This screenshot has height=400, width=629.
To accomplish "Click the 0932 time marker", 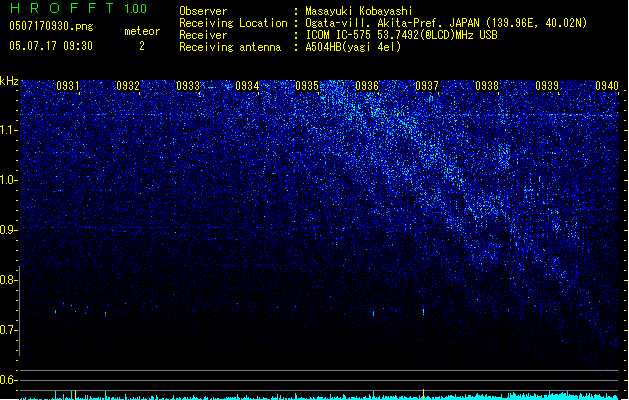I will point(128,85).
